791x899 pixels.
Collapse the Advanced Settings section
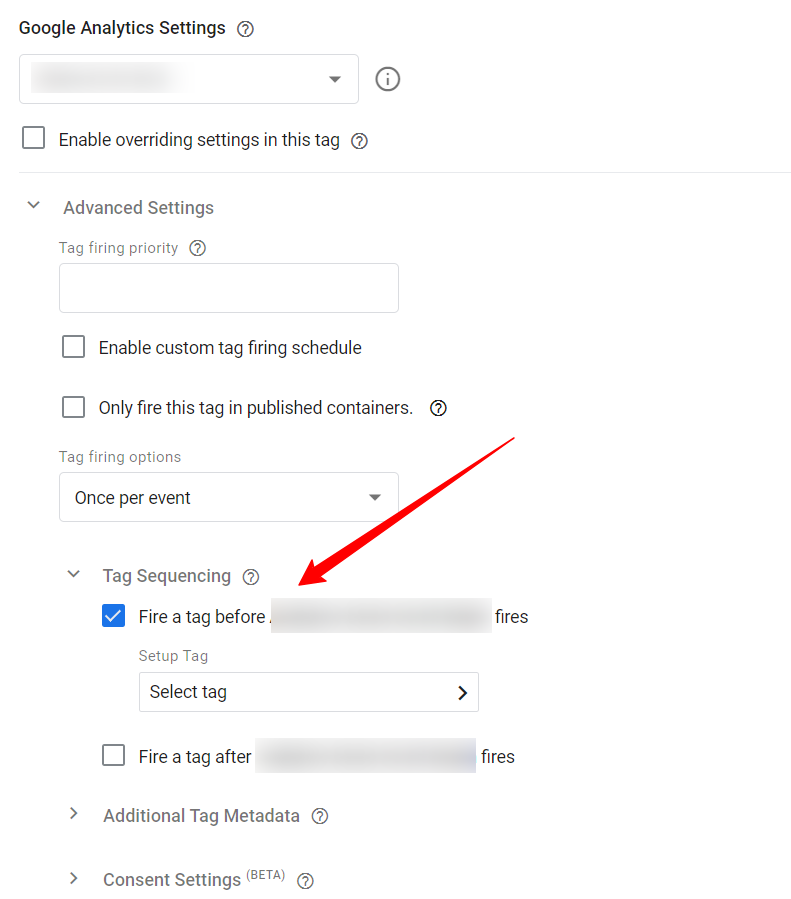(x=34, y=205)
